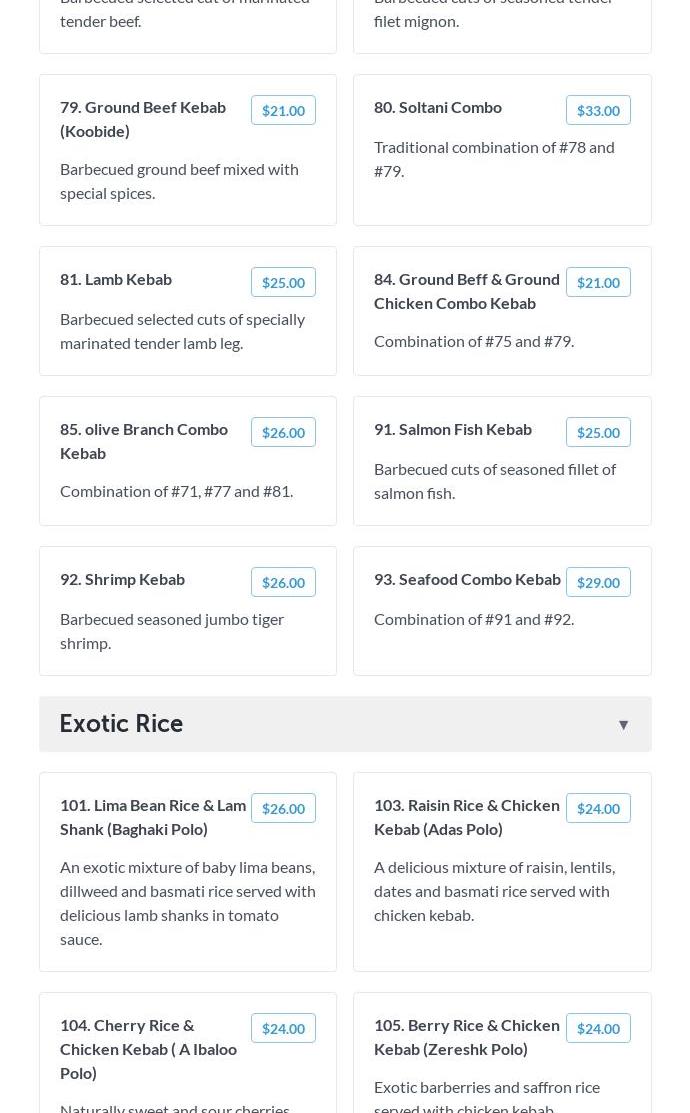Select $26.00 price of olive Branch Combo
The width and height of the screenshot is (690, 1113).
point(283,433)
